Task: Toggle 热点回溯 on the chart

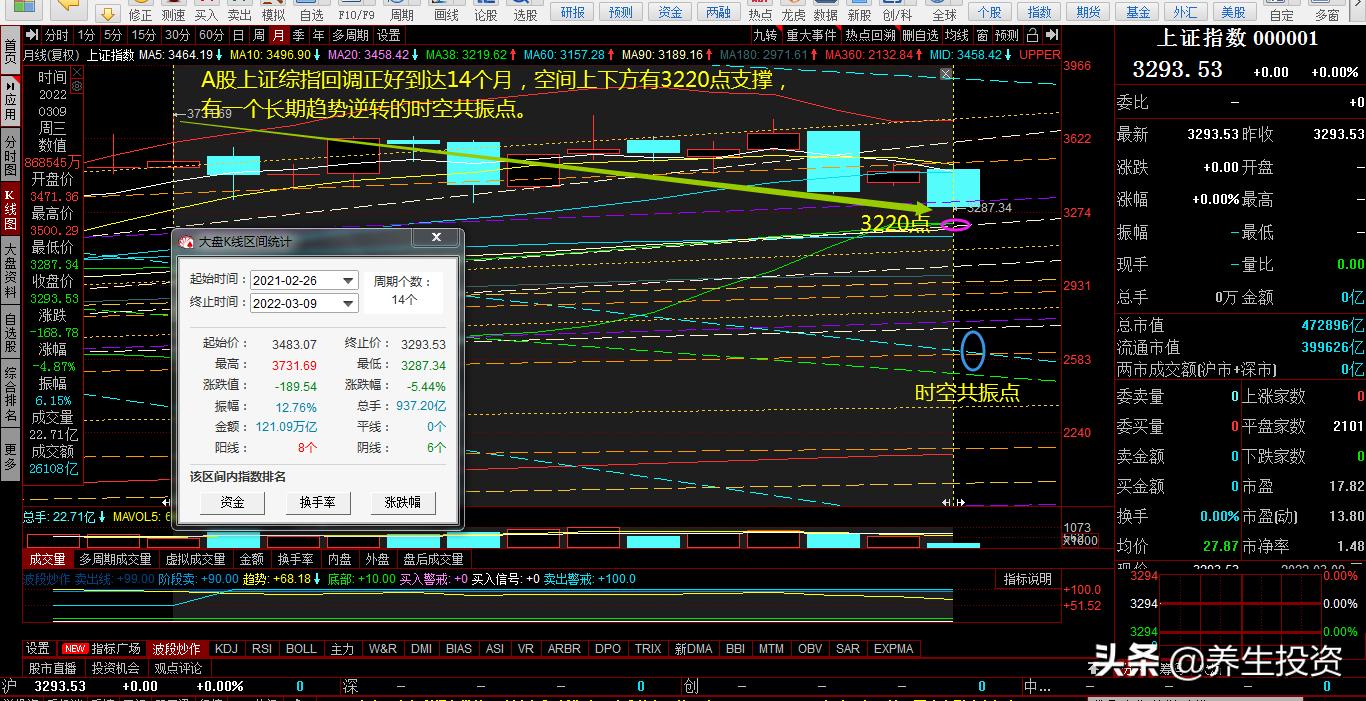Action: click(x=869, y=35)
